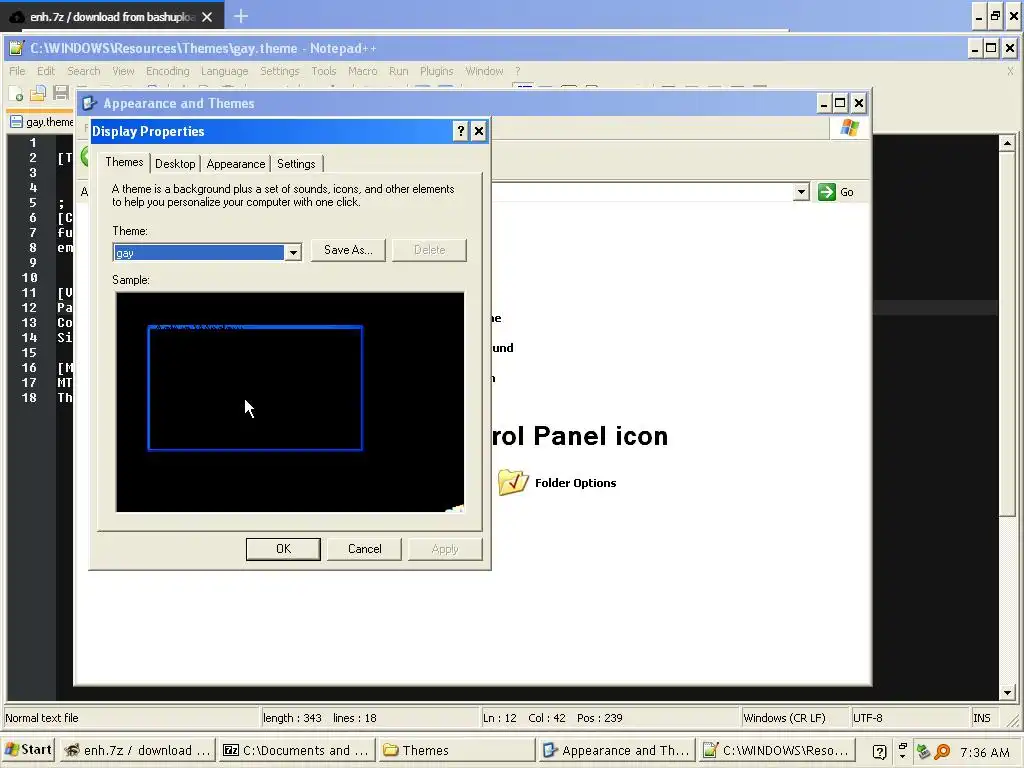The image size is (1024, 768).
Task: Switch to the Appearance tab
Action: point(236,164)
